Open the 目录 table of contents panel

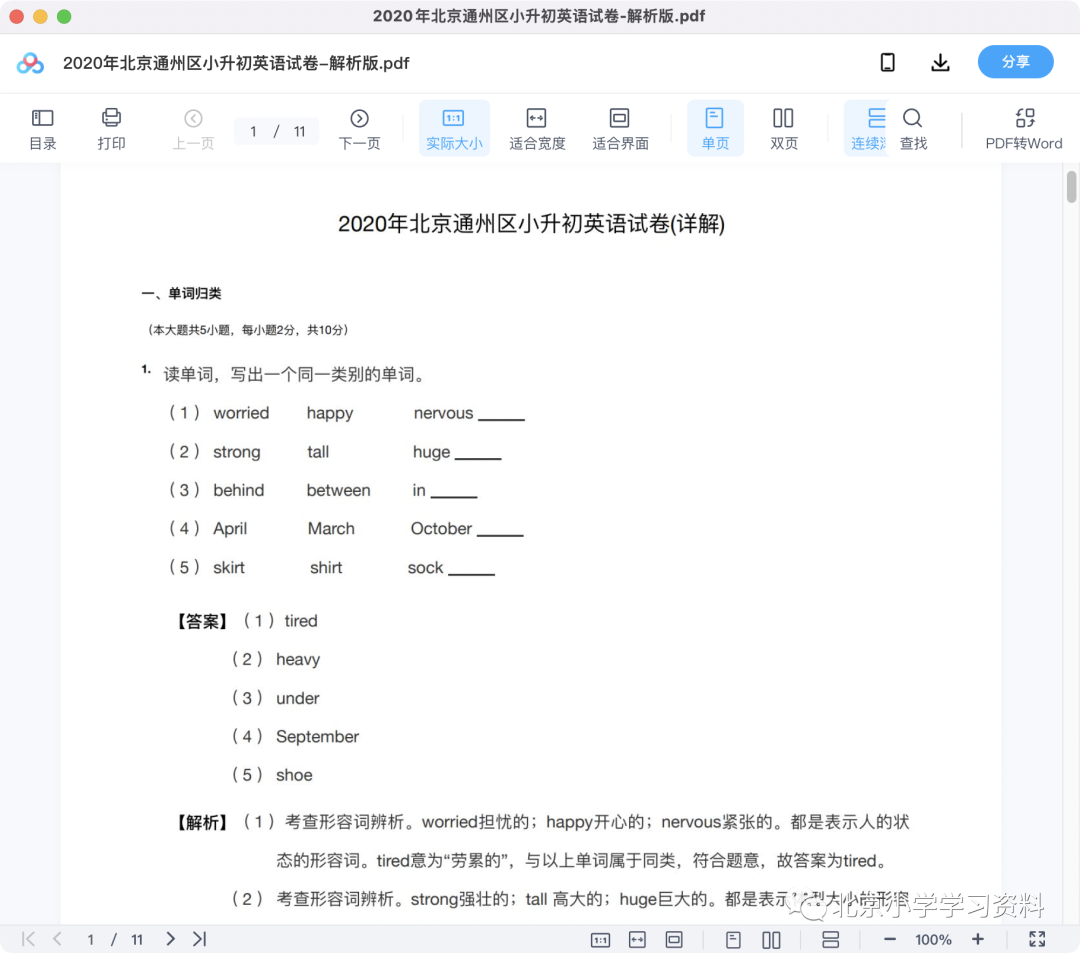(x=43, y=129)
